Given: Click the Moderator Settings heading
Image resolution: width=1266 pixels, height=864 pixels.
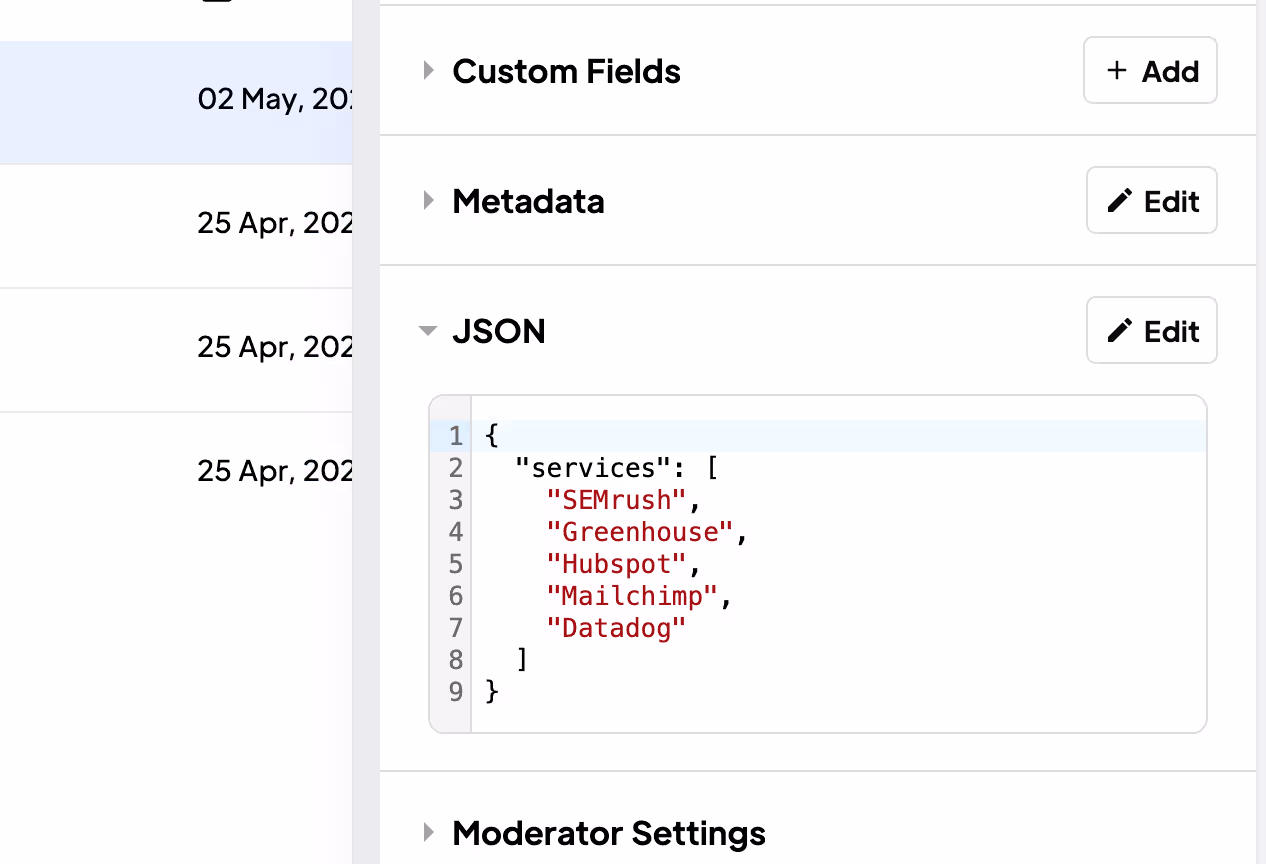Looking at the screenshot, I should pos(609,832).
